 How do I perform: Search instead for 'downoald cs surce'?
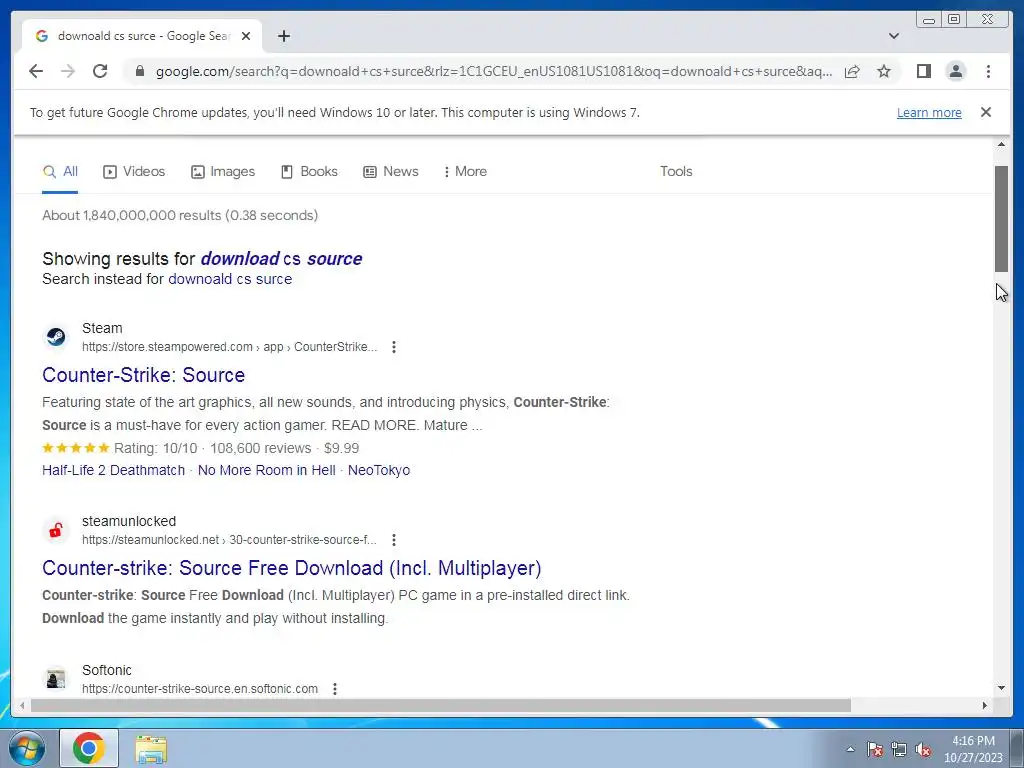(230, 279)
